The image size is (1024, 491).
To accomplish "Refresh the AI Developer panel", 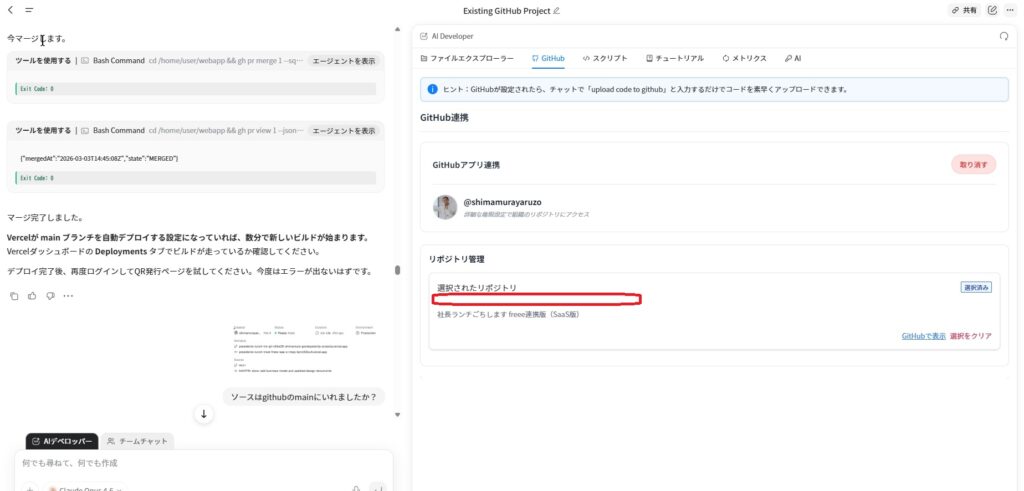I will click(x=1003, y=35).
